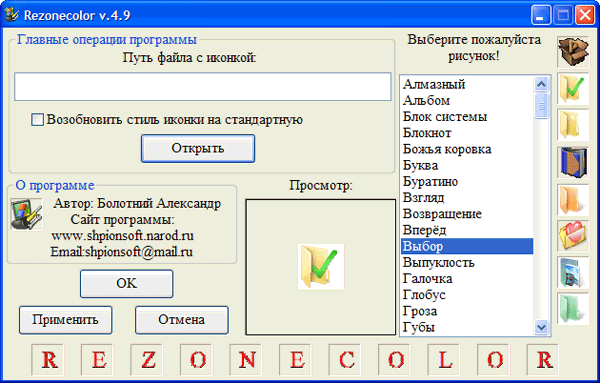Select Взгляд in the list
The width and height of the screenshot is (600, 383).
(x=467, y=198)
